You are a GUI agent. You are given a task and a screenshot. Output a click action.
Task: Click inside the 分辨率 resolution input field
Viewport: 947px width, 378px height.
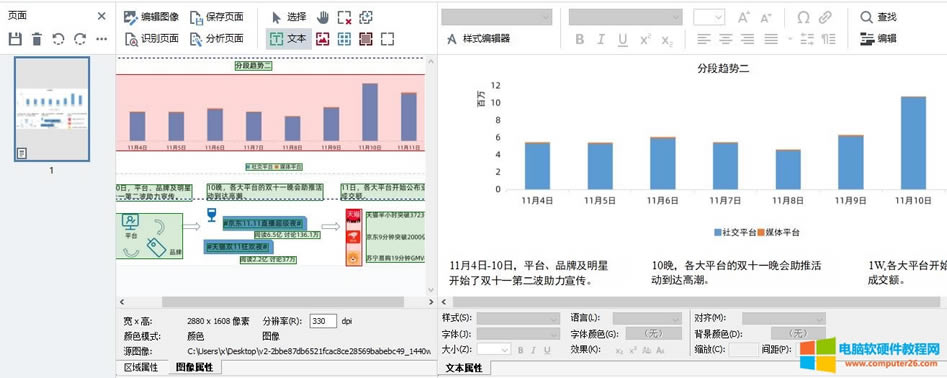tap(323, 321)
